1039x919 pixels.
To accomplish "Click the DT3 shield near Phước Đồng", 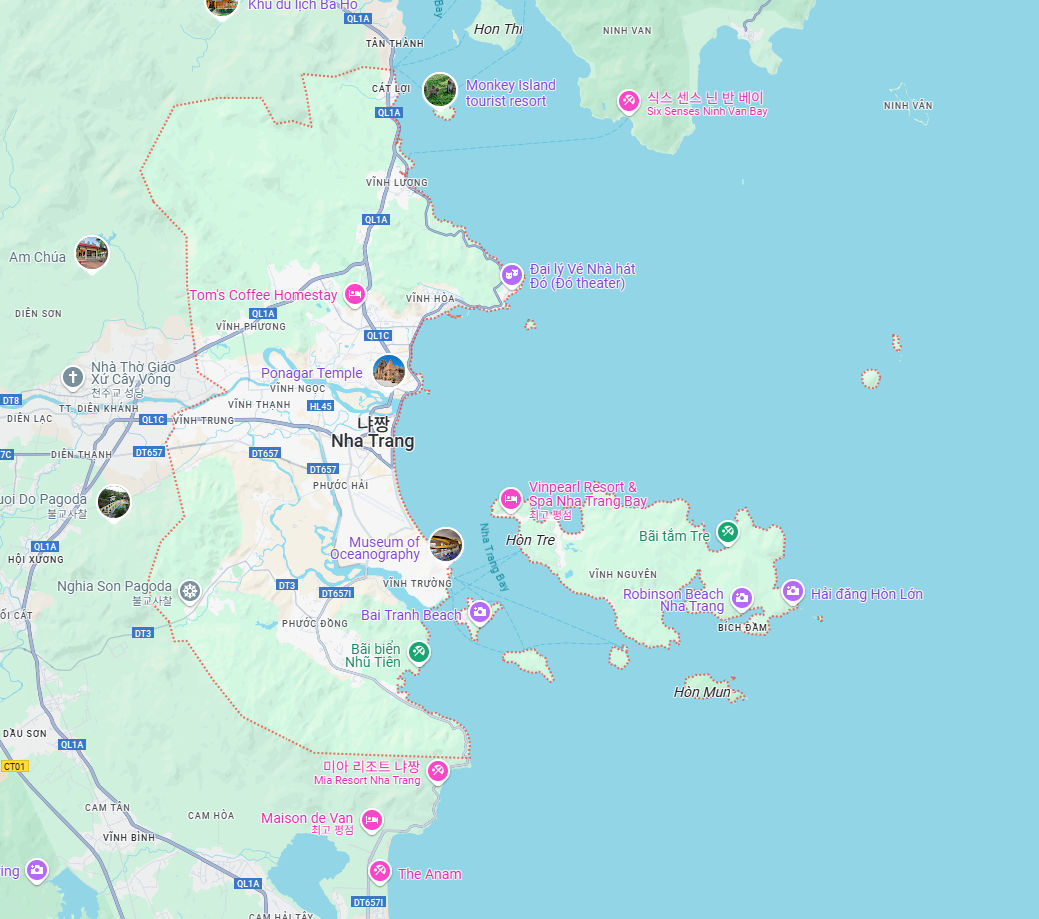I will (287, 585).
